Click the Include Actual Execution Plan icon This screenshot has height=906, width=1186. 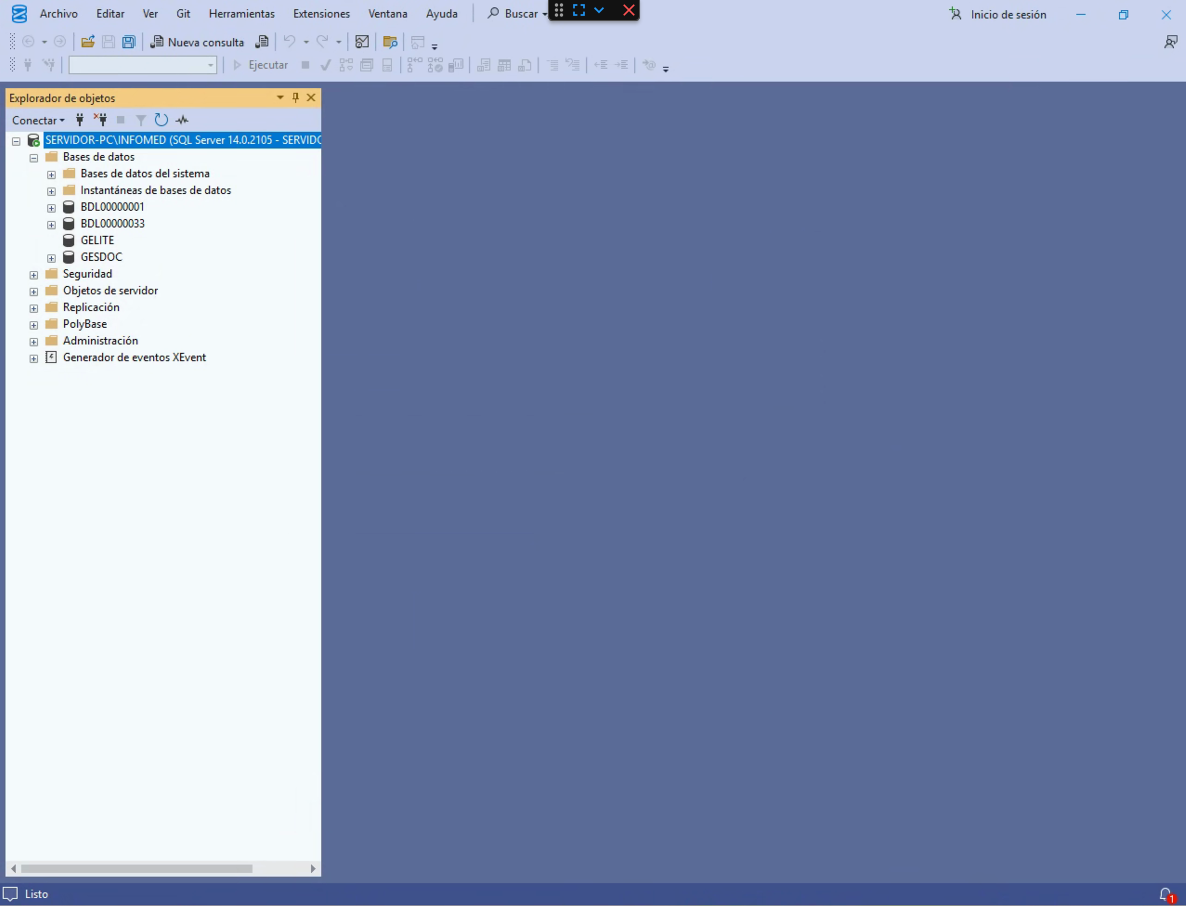click(x=414, y=65)
